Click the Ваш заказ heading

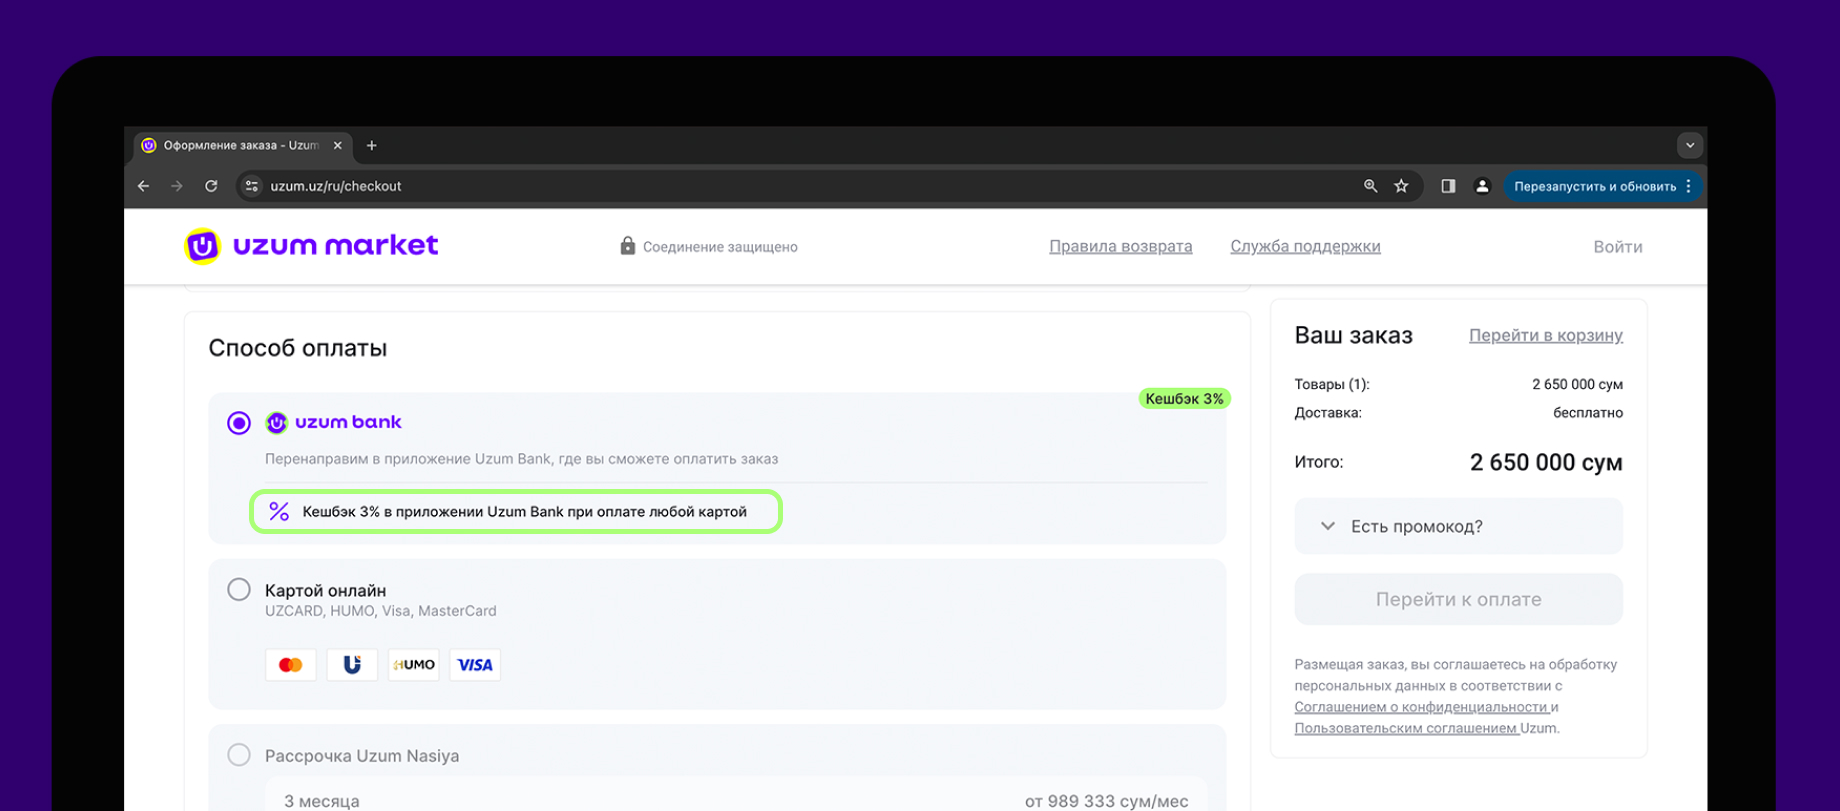click(1353, 335)
